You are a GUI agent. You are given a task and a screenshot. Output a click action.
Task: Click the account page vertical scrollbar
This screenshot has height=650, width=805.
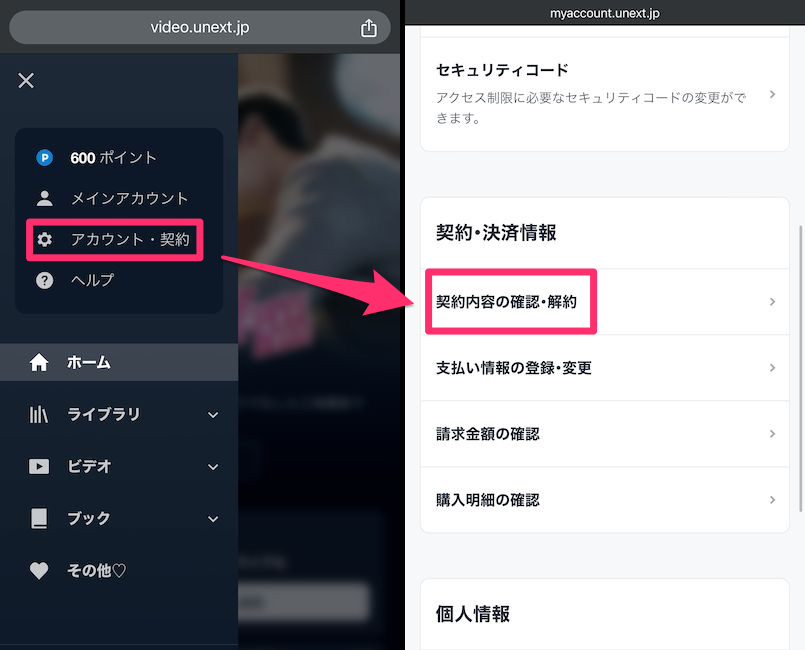pos(800,368)
